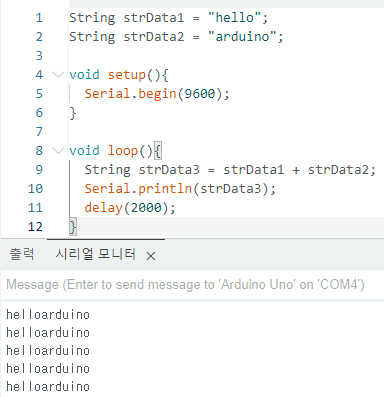Click line number 3 in gutter

pos(39,56)
